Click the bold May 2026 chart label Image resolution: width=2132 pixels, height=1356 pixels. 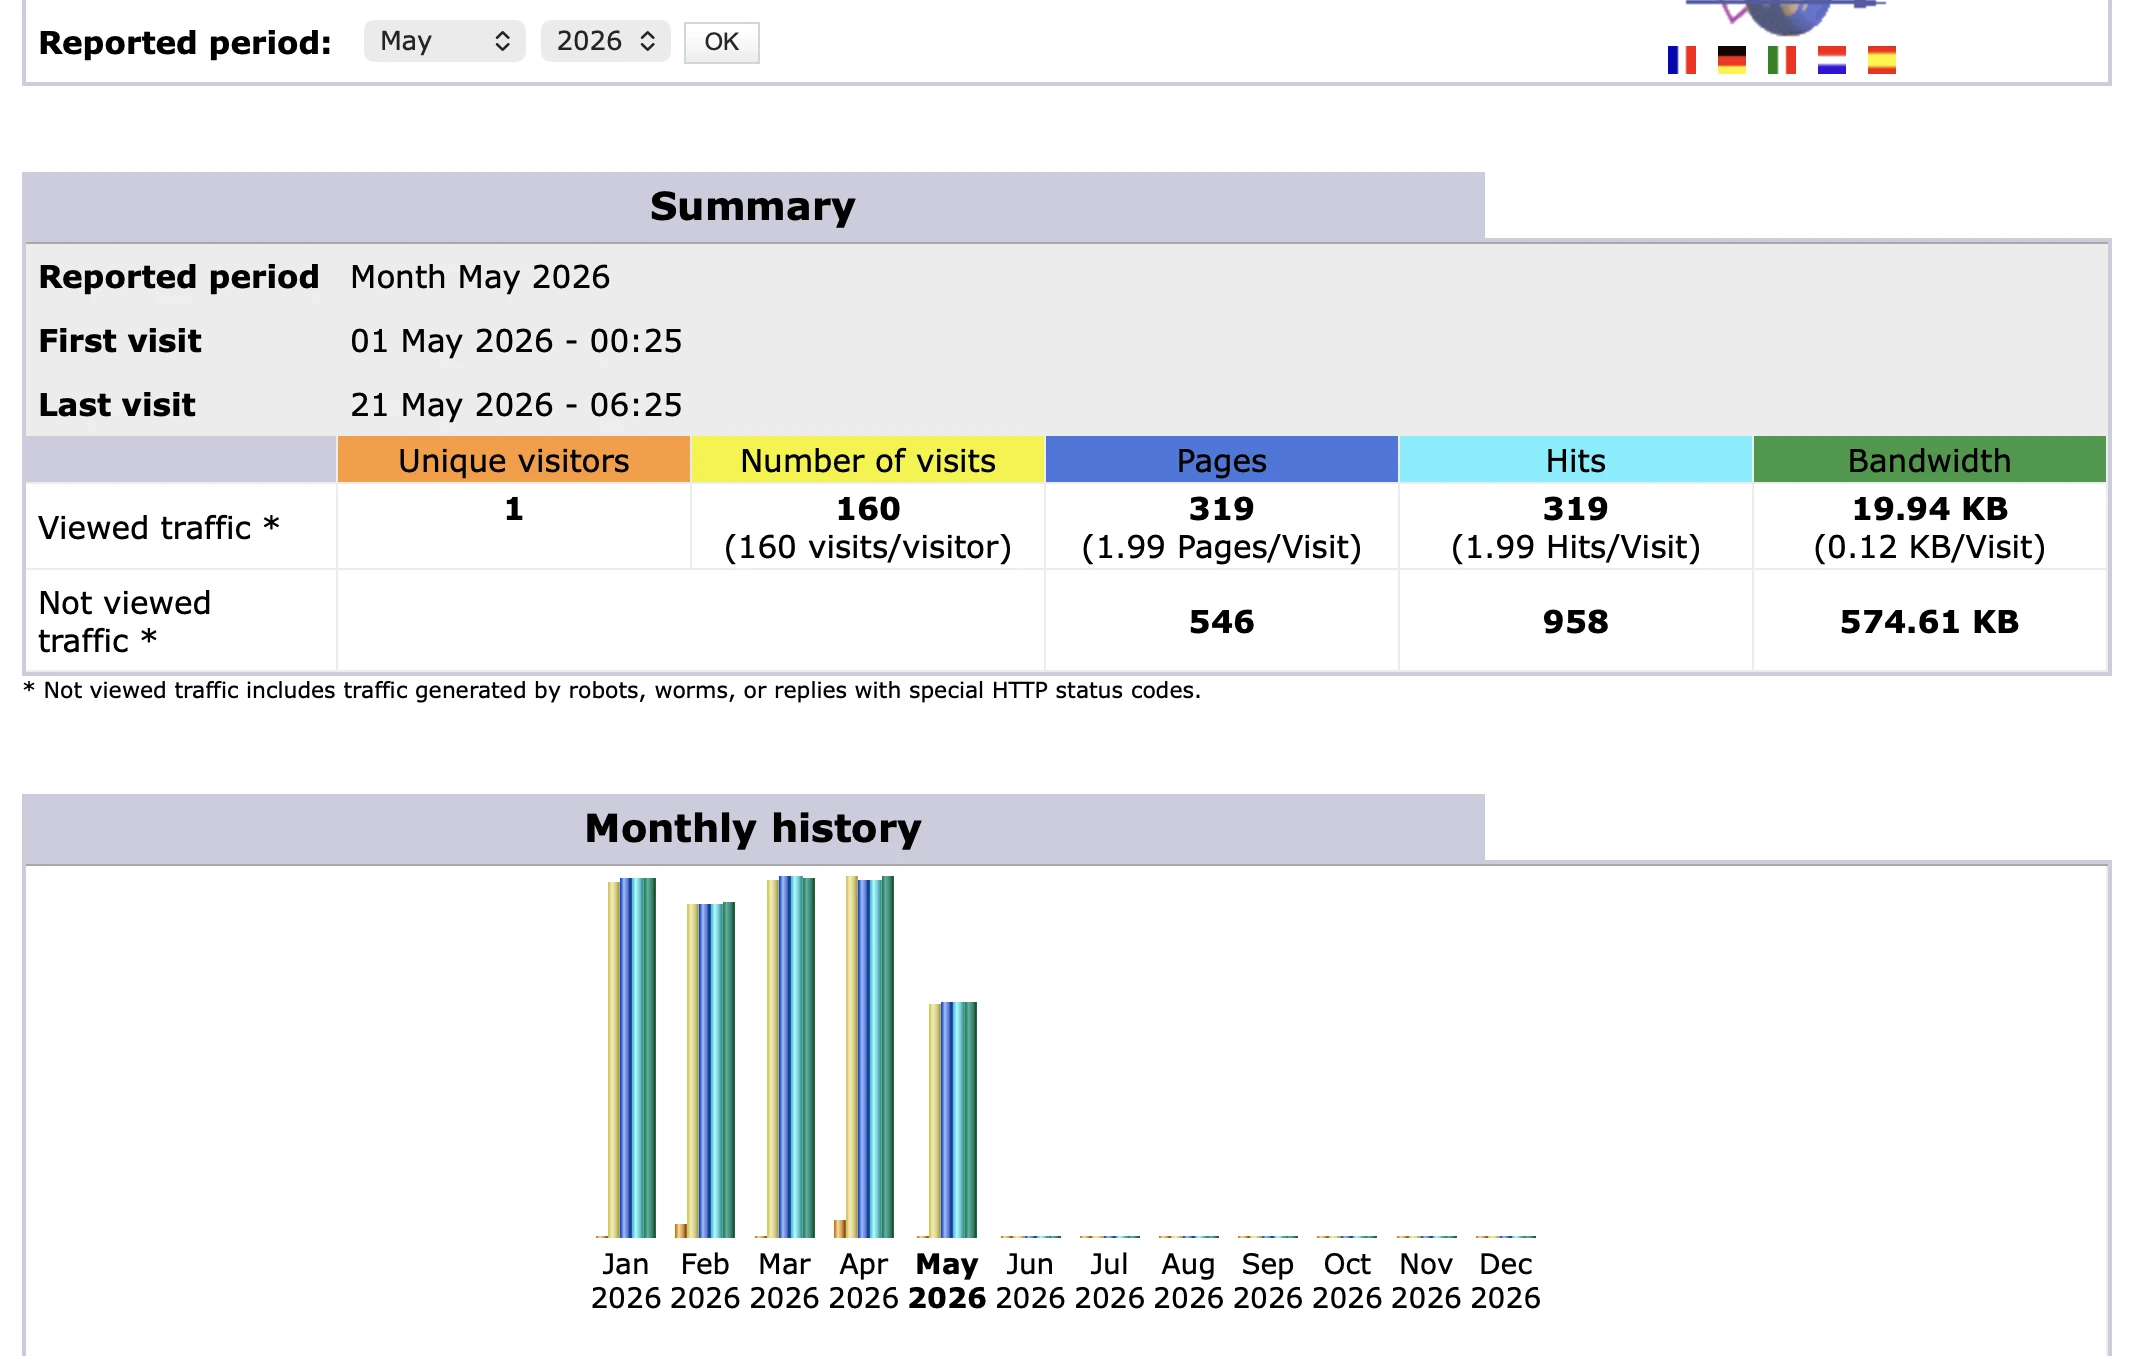tap(947, 1281)
